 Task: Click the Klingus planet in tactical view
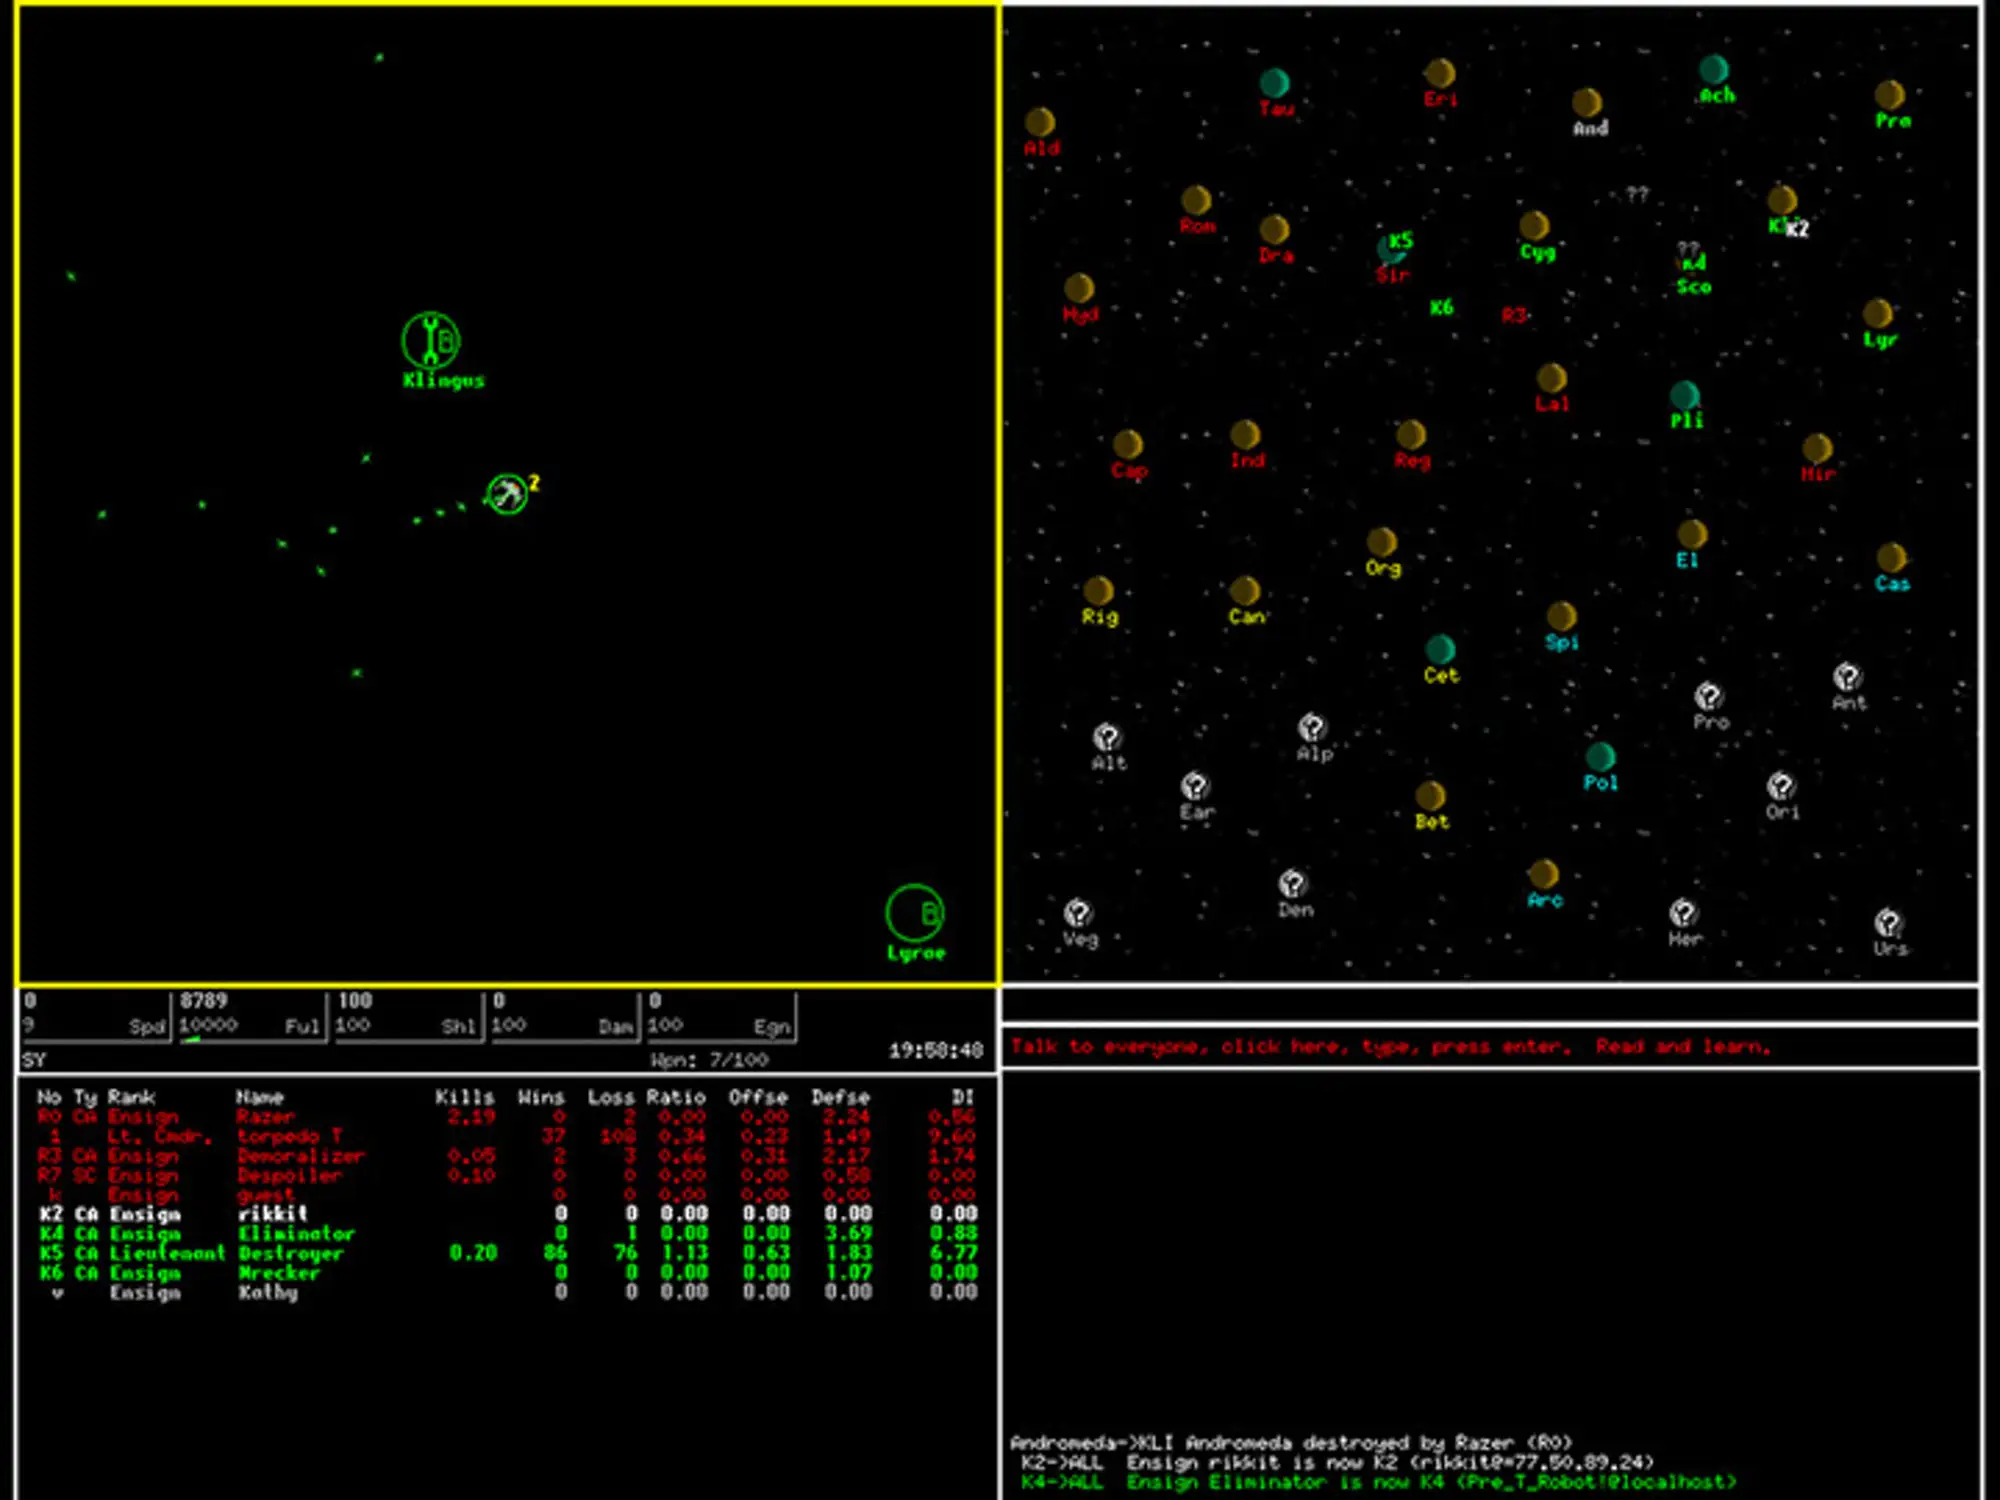coord(431,340)
